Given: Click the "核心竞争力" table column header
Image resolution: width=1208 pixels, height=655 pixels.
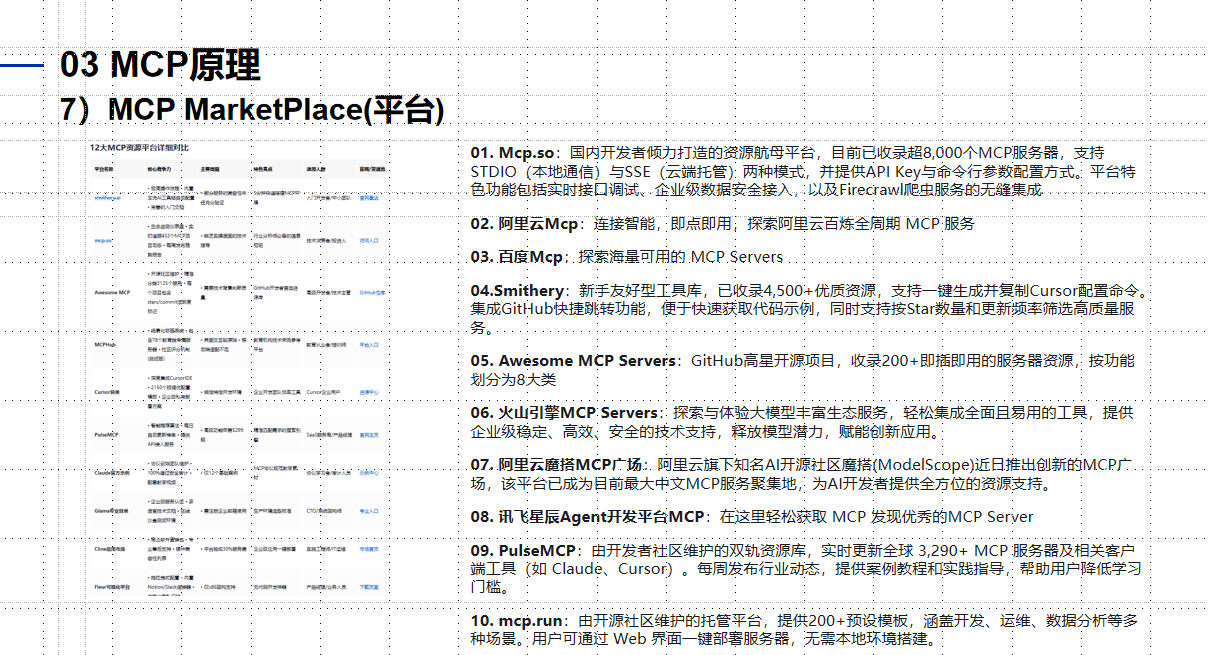Looking at the screenshot, I should 160,169.
